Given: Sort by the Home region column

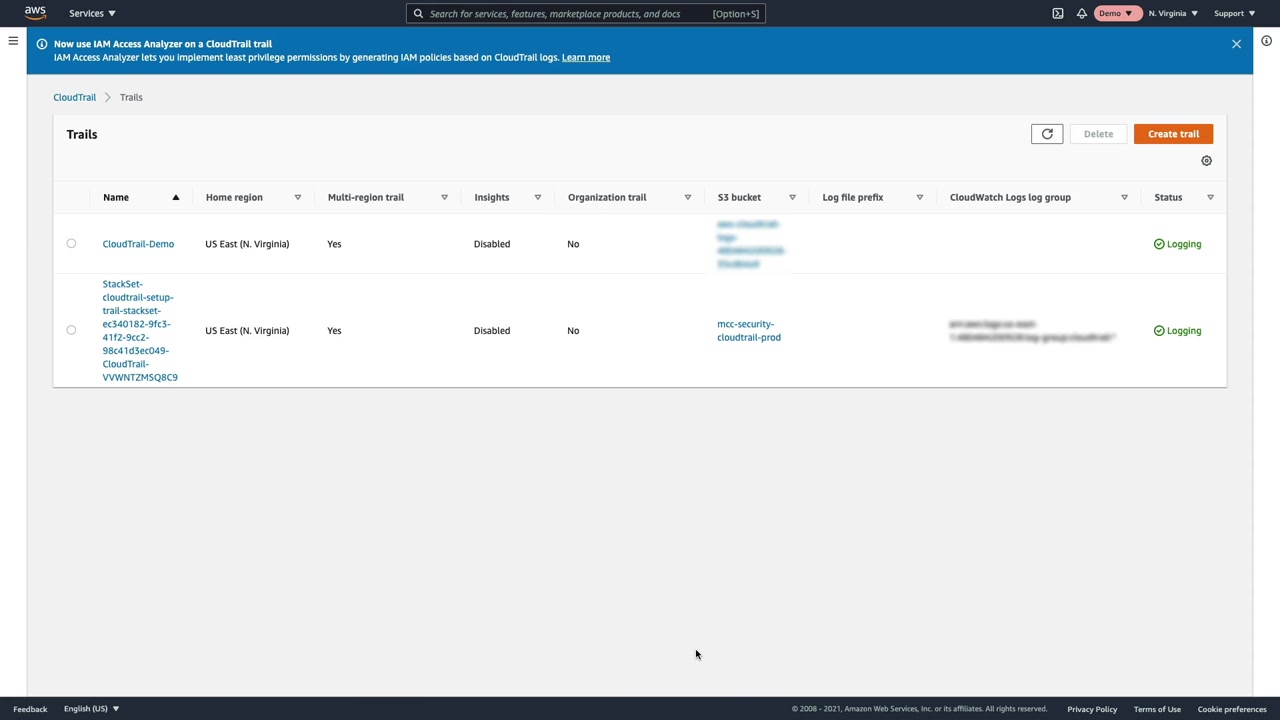Looking at the screenshot, I should coord(297,197).
